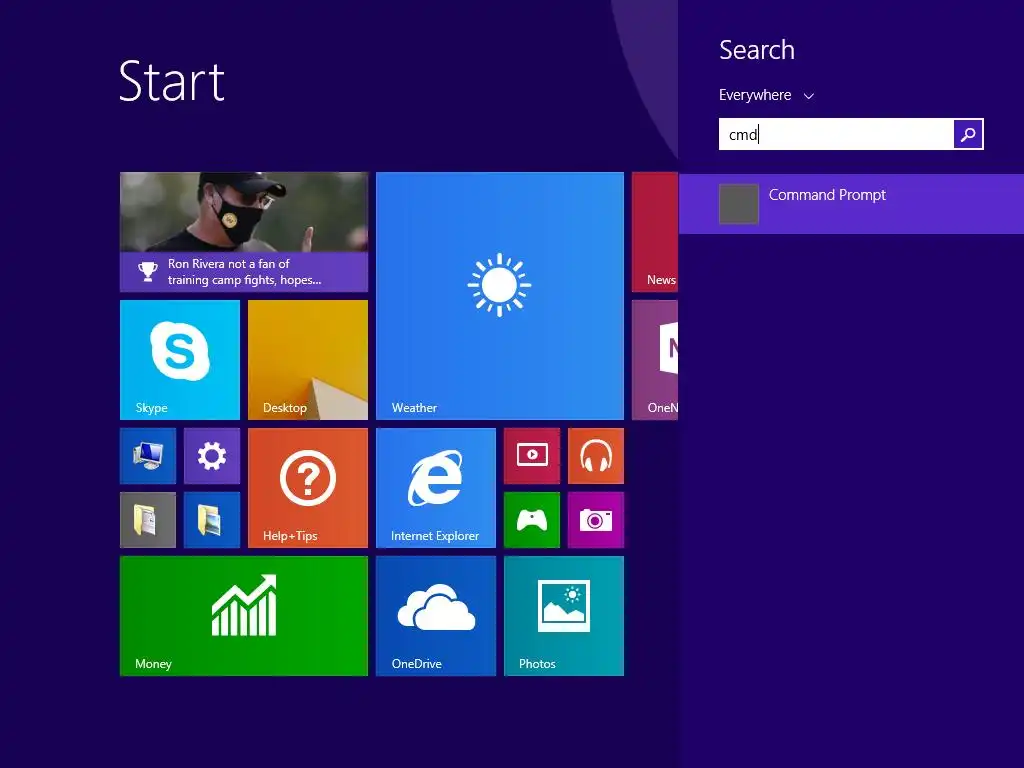Open the Video player tile
Screen dimensions: 1024x768
532,456
